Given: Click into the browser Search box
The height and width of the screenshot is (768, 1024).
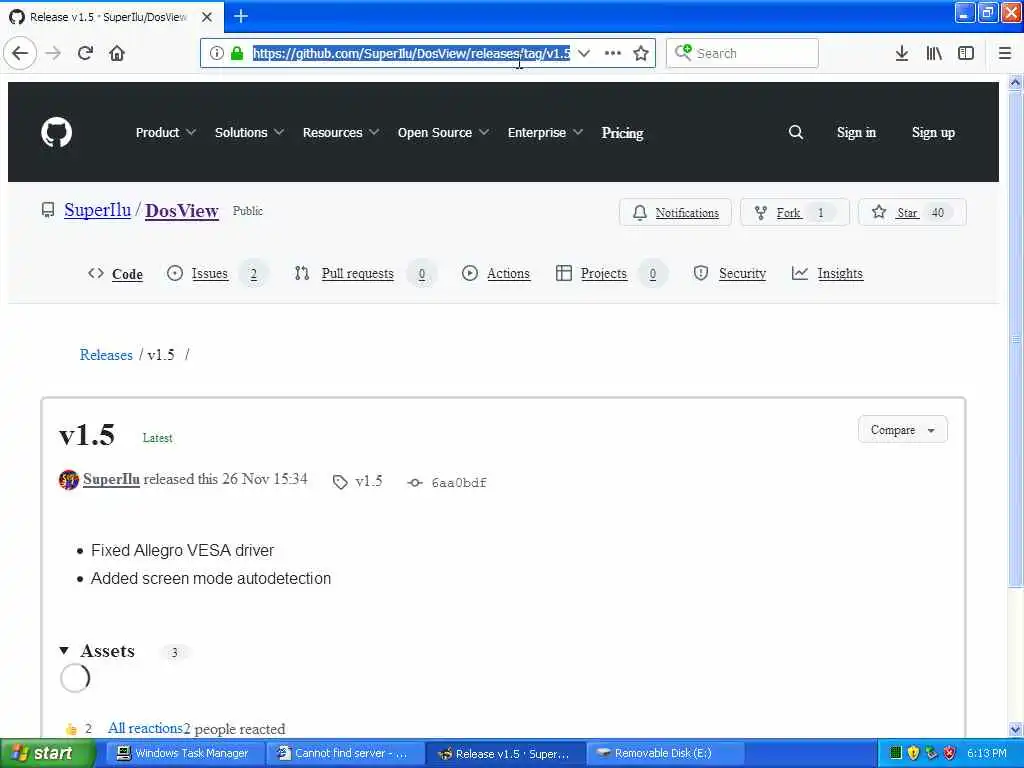Looking at the screenshot, I should 742,53.
